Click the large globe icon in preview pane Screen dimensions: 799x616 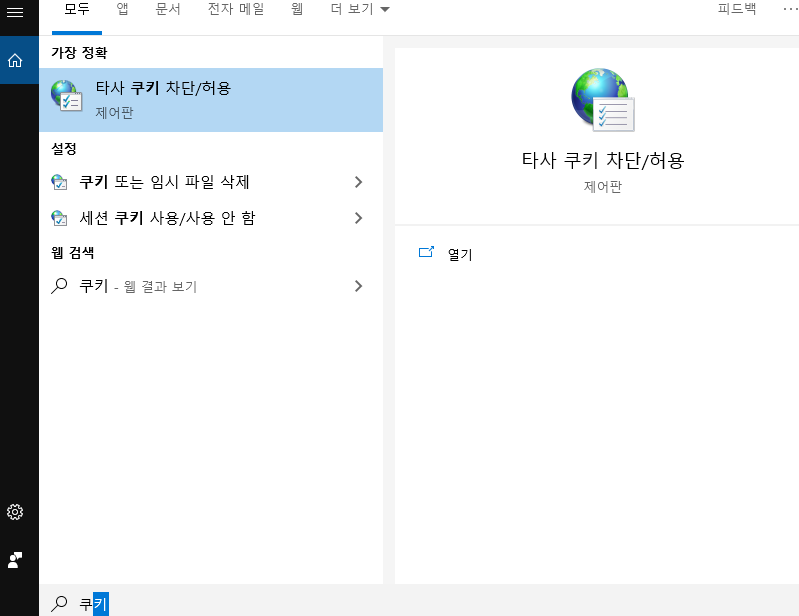(603, 100)
